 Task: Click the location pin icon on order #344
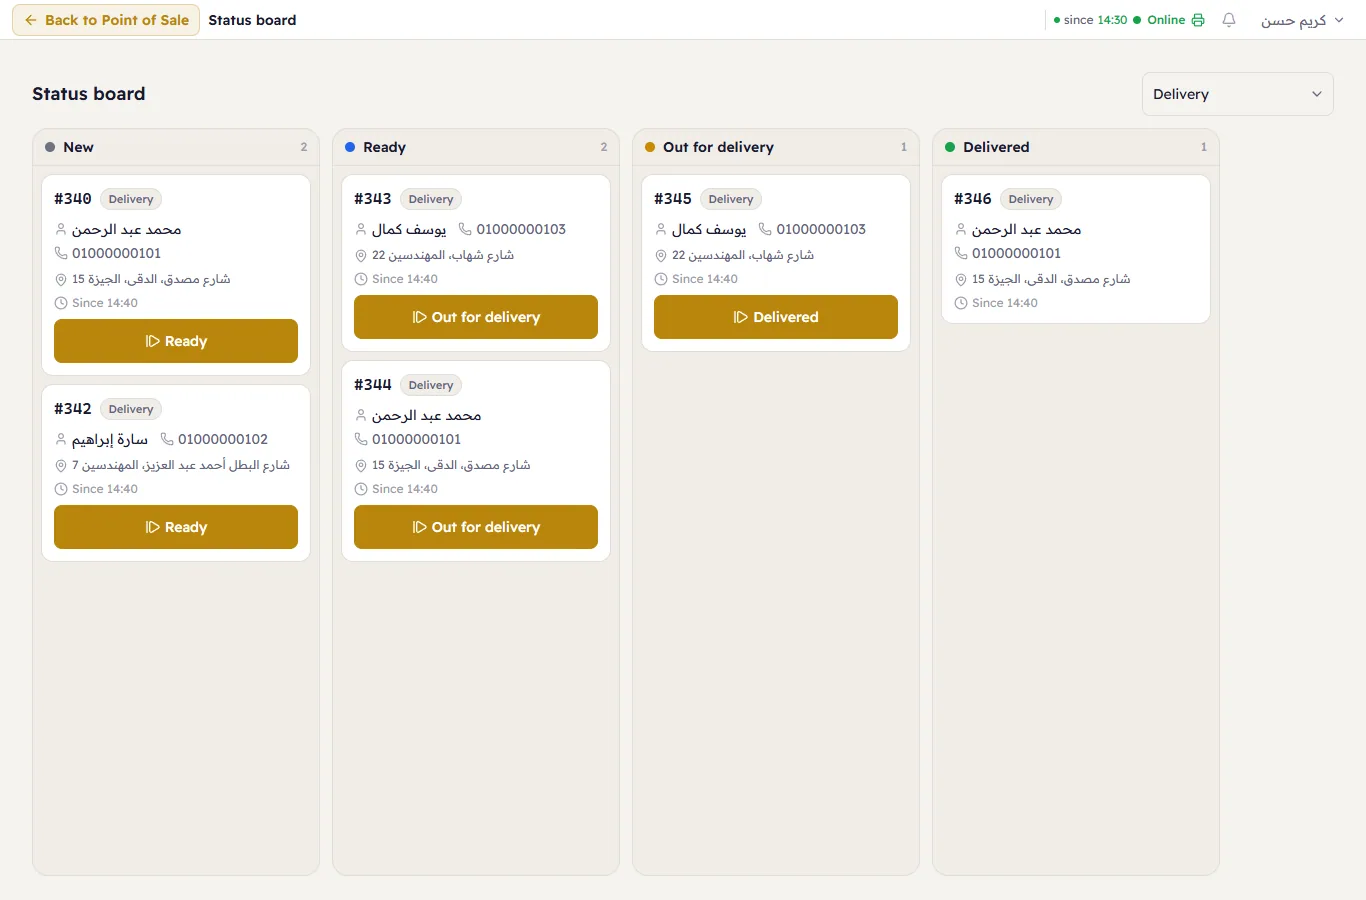pyautogui.click(x=361, y=465)
